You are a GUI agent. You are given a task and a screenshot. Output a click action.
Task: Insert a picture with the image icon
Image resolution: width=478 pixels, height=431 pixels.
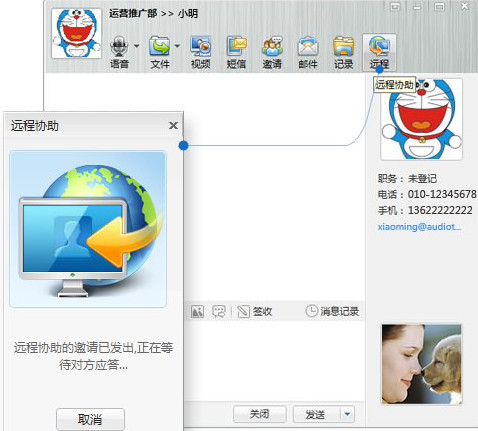197,312
